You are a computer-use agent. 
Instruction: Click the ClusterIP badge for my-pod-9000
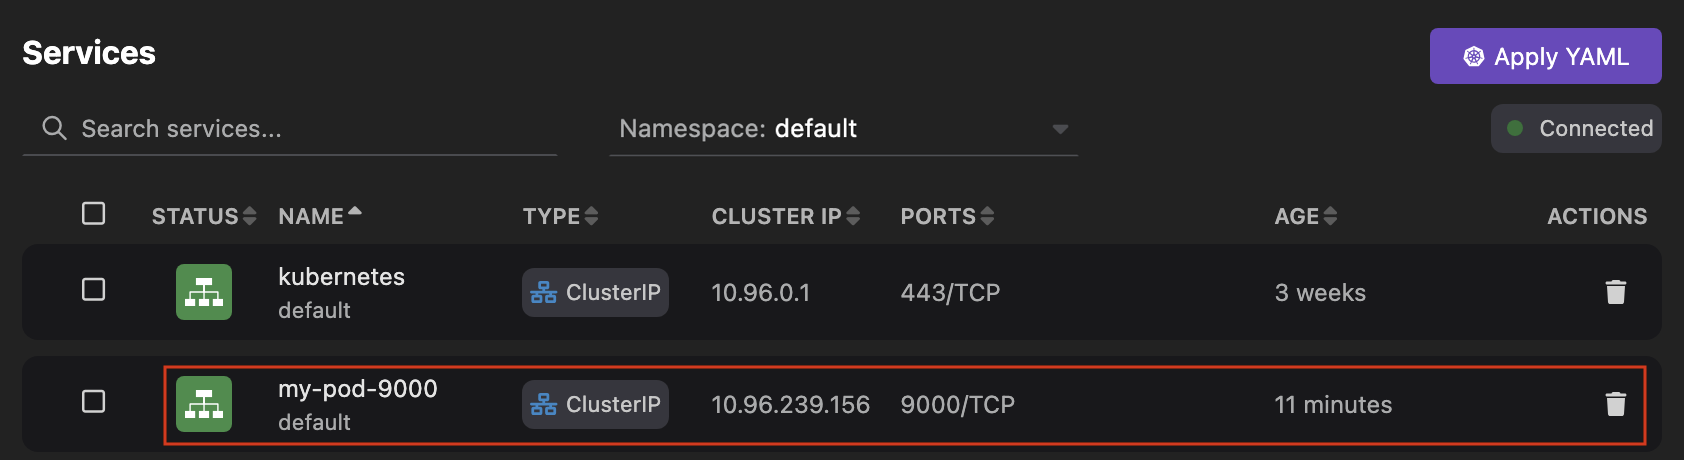(x=595, y=404)
